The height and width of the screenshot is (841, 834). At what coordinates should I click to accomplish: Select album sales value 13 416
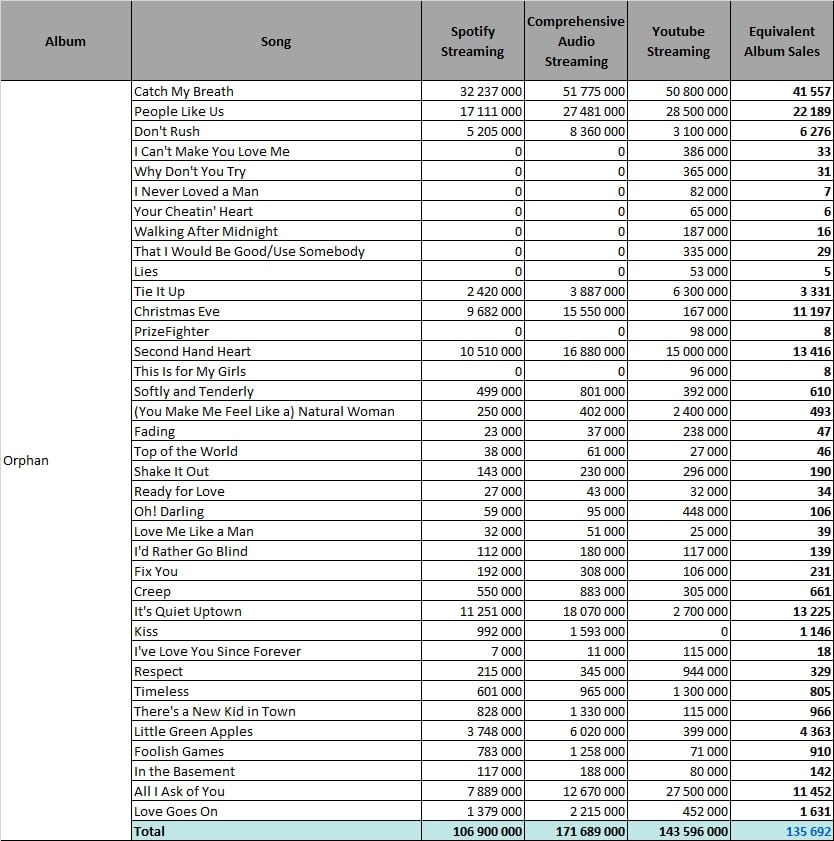tap(782, 351)
